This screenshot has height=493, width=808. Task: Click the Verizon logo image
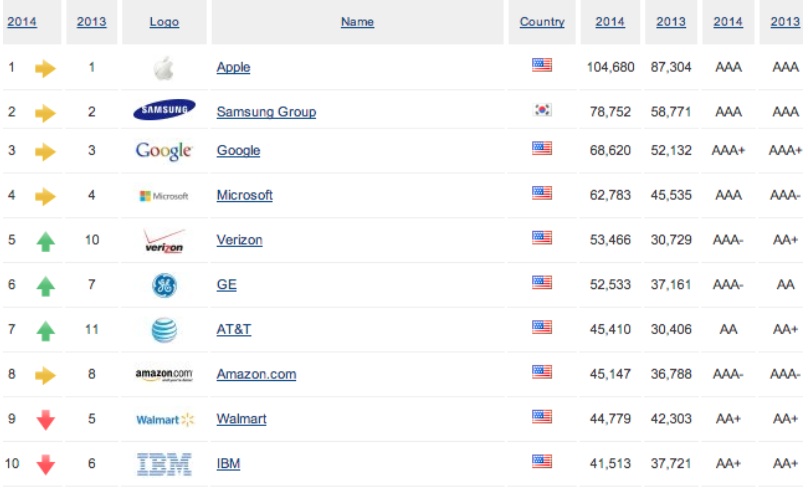point(164,241)
